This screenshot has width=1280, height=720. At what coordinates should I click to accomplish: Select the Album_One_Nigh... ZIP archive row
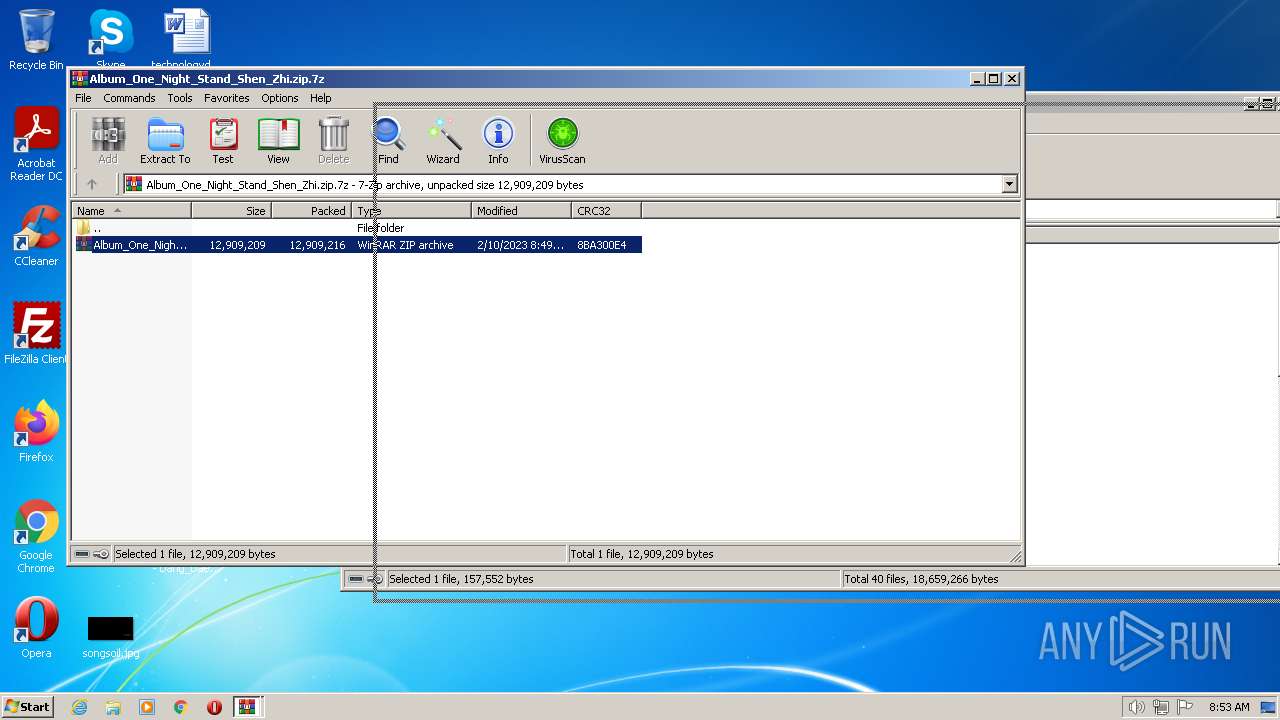click(358, 245)
